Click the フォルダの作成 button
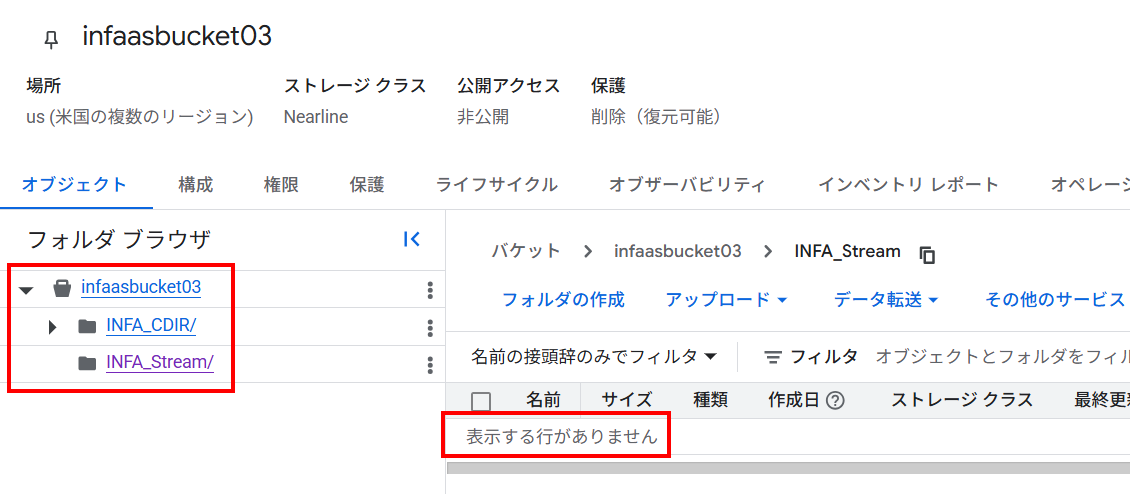 tap(563, 299)
